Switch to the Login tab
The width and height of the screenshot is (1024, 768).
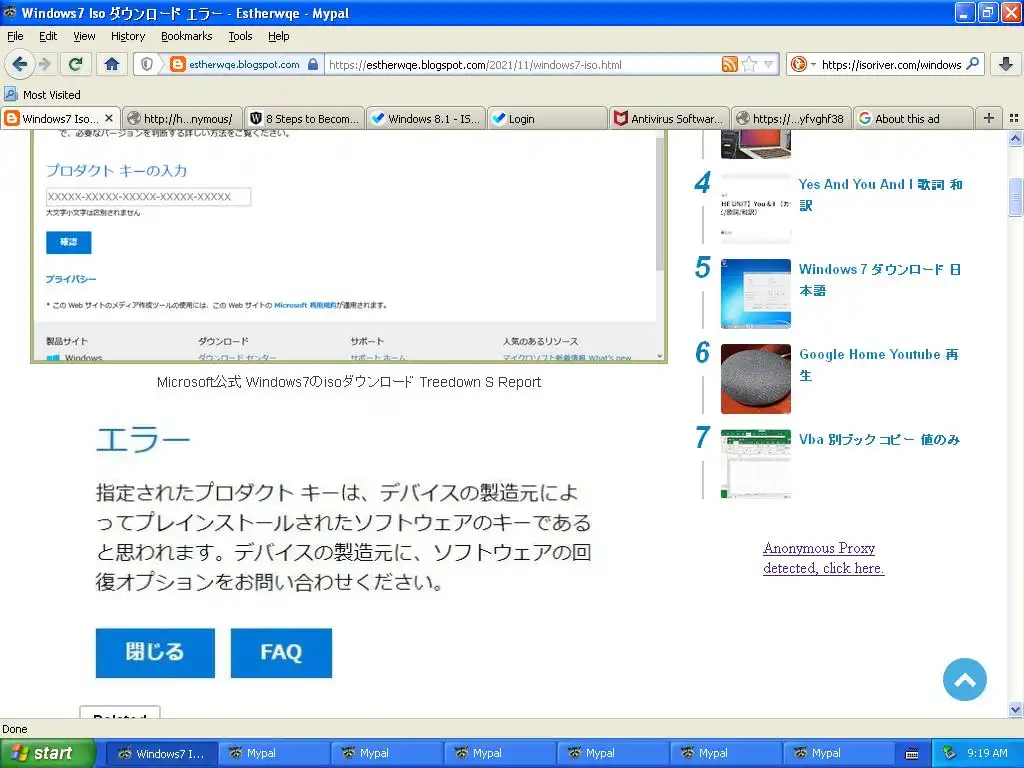(547, 119)
